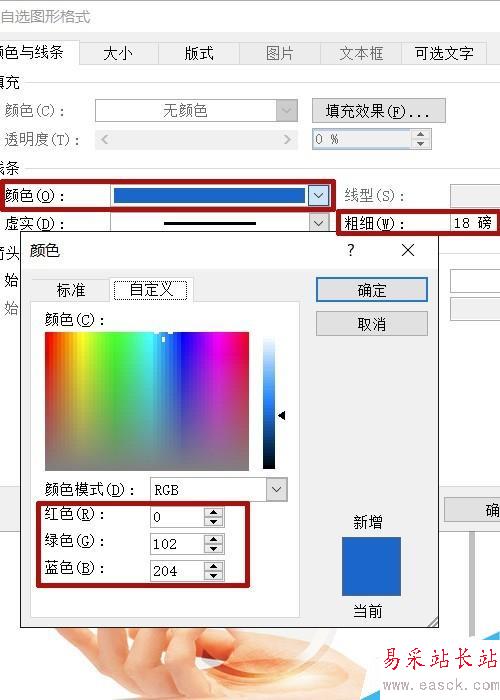Increase the 蓝色(B) value stepper up
The height and width of the screenshot is (700, 500).
[x=214, y=566]
